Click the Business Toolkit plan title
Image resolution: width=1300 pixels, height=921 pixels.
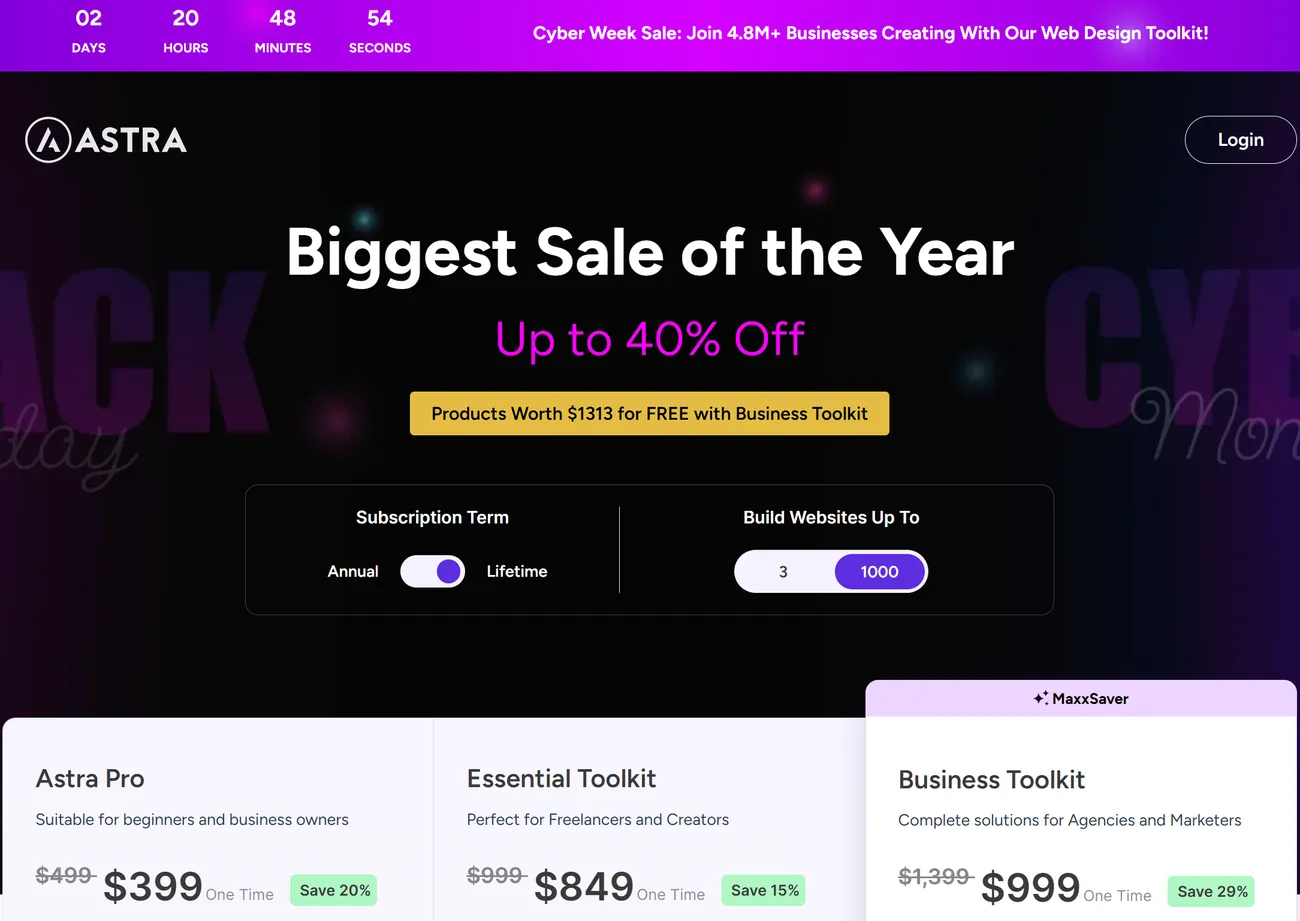[991, 779]
